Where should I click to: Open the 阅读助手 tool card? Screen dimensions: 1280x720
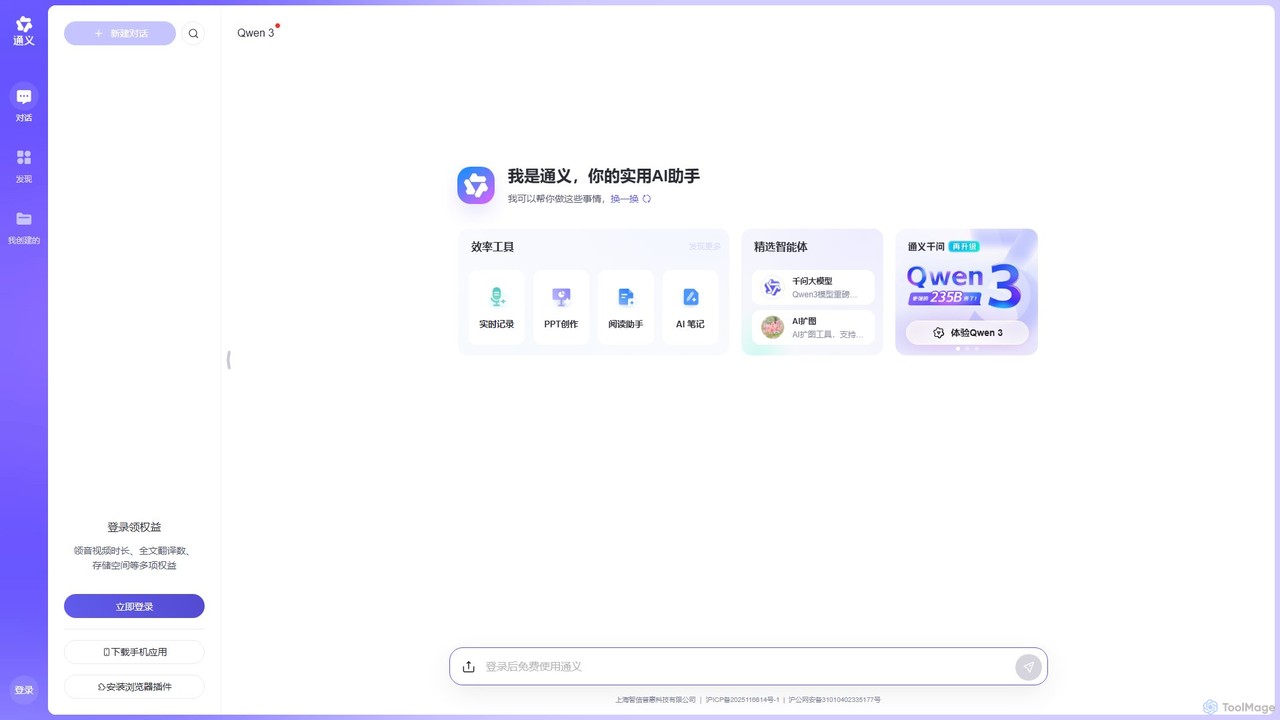626,308
